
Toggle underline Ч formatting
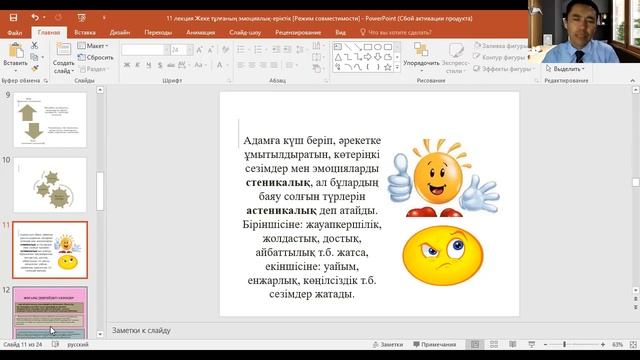(x=149, y=65)
